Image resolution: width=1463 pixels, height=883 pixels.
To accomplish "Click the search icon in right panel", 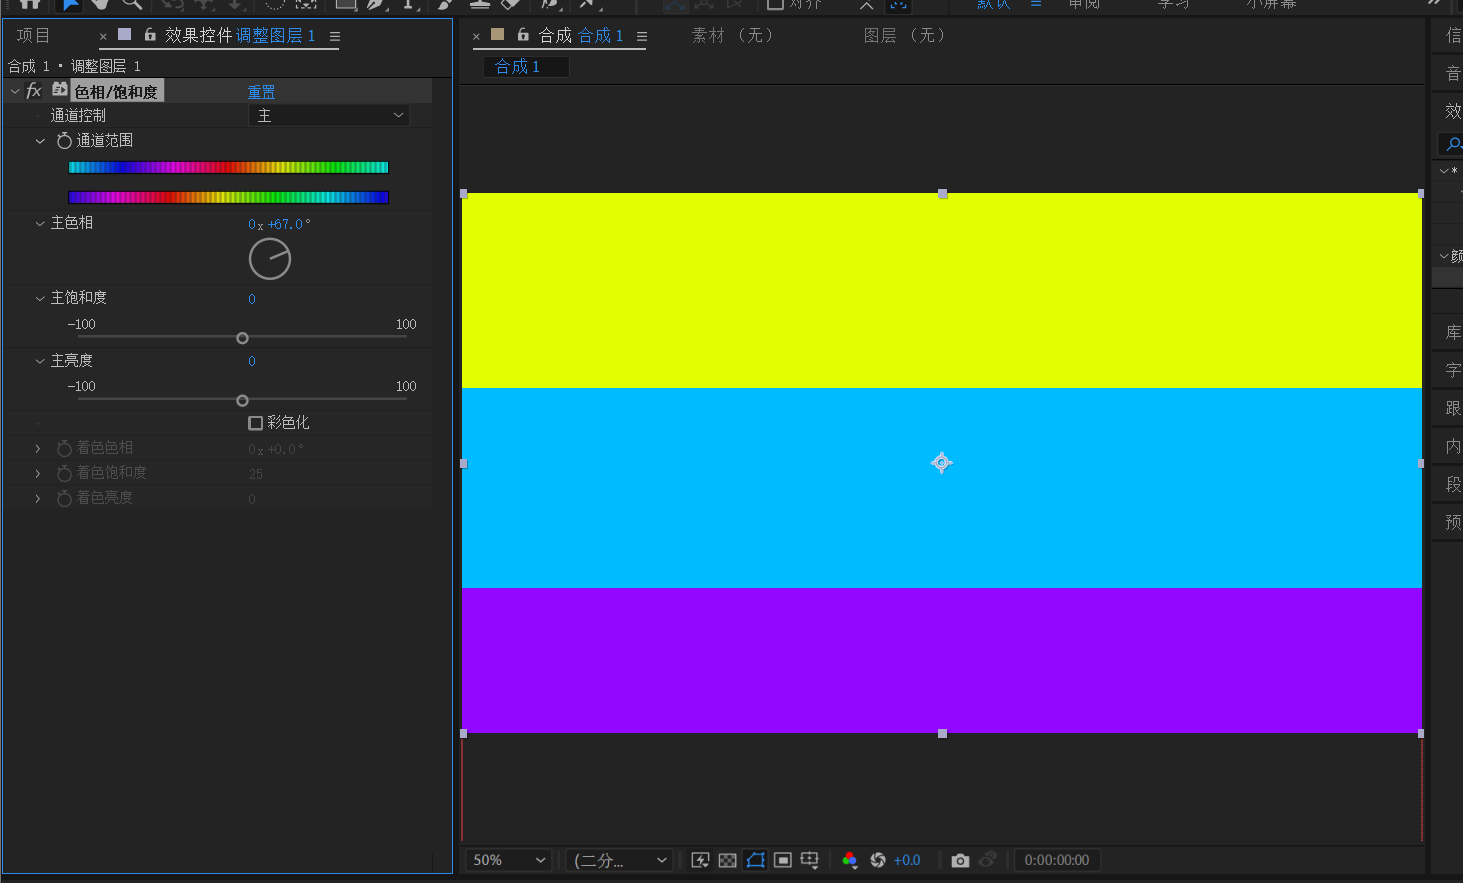I will [1453, 145].
